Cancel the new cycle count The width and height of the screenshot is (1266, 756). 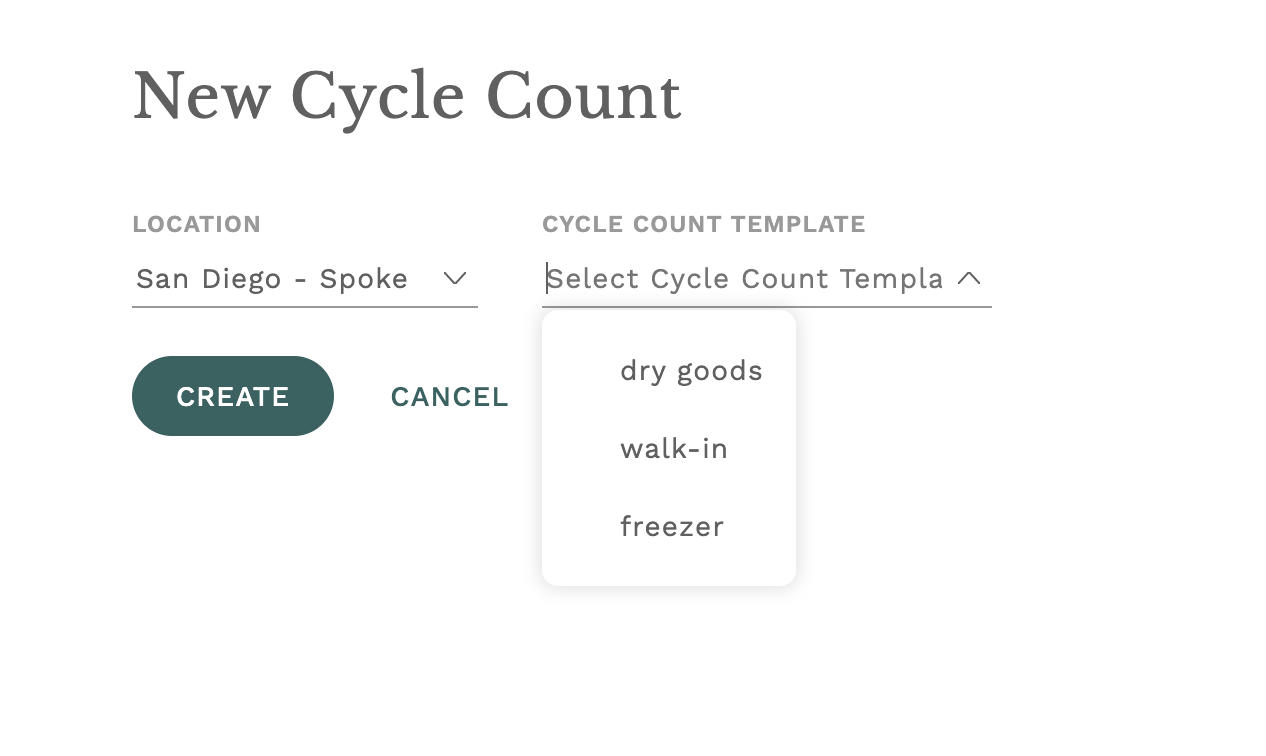449,397
